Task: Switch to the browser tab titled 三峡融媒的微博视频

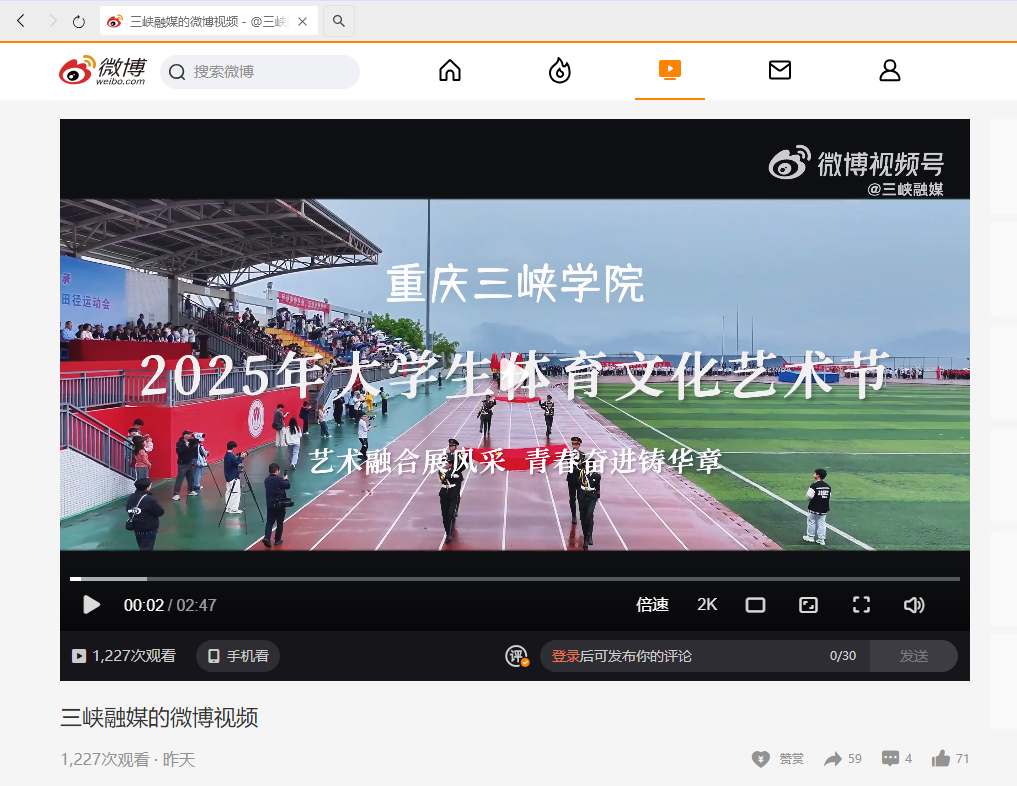Action: pyautogui.click(x=200, y=21)
